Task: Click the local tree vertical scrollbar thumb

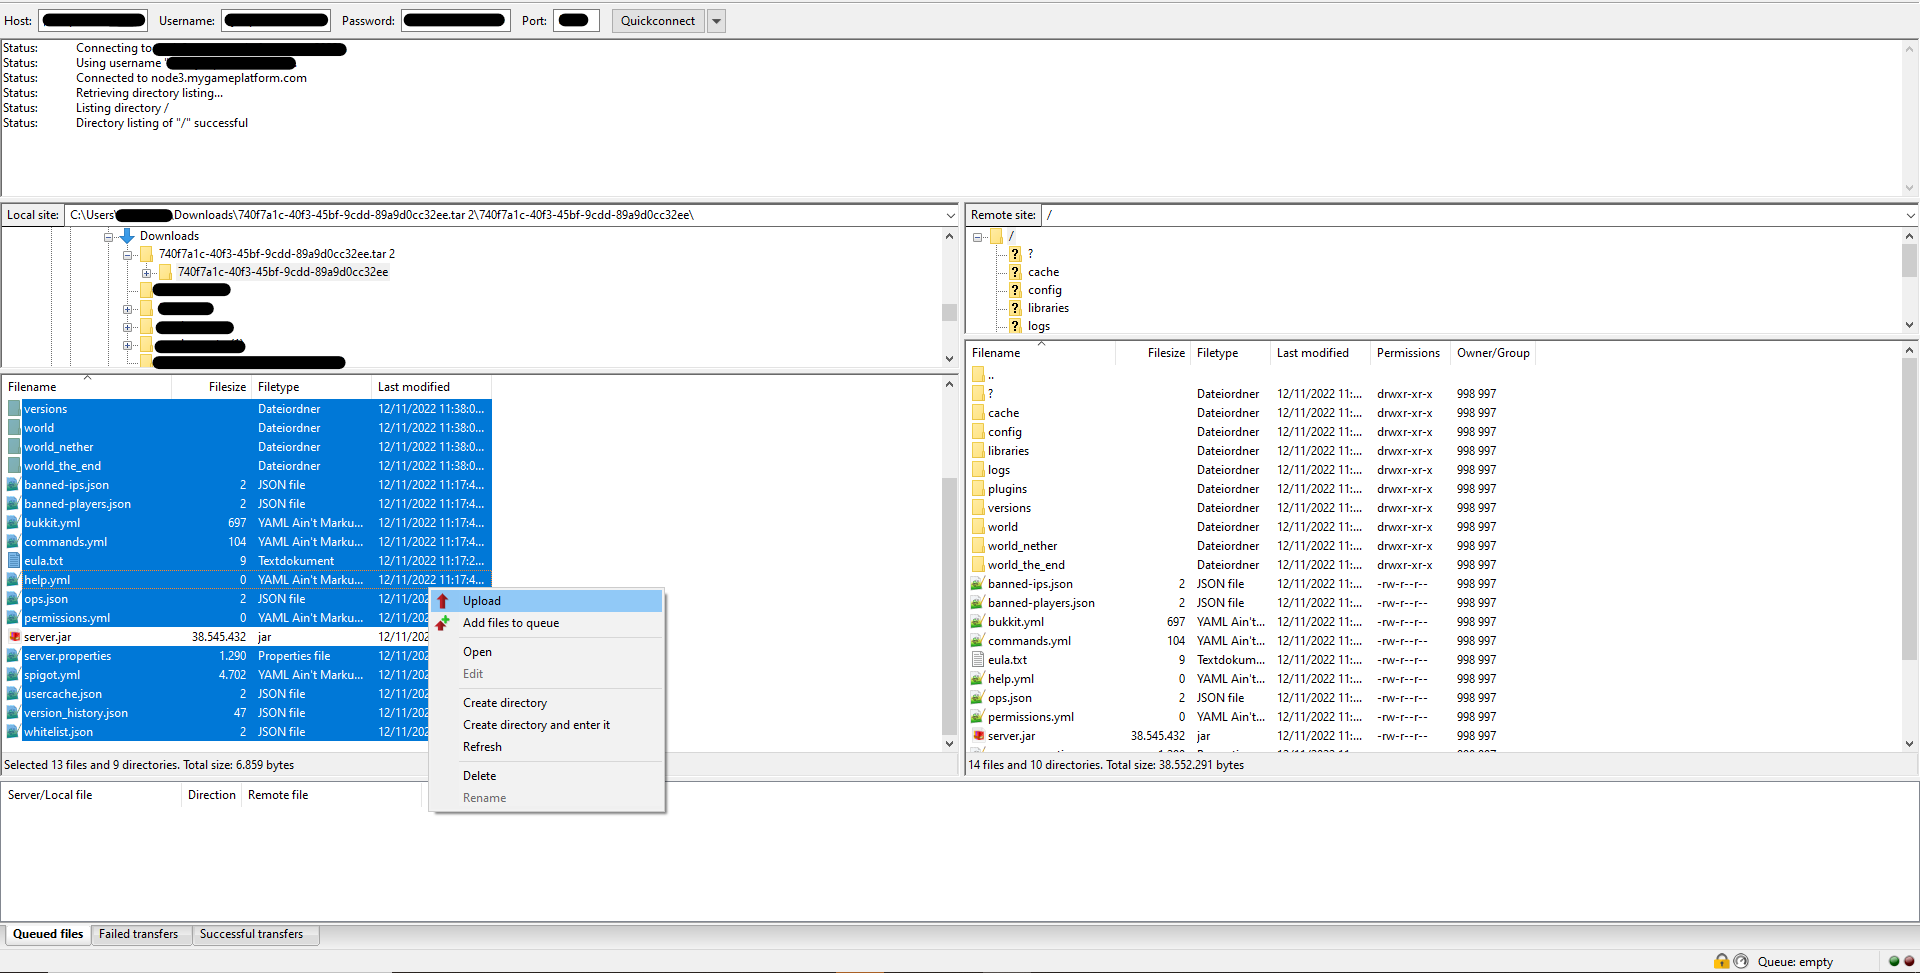Action: pos(949,312)
